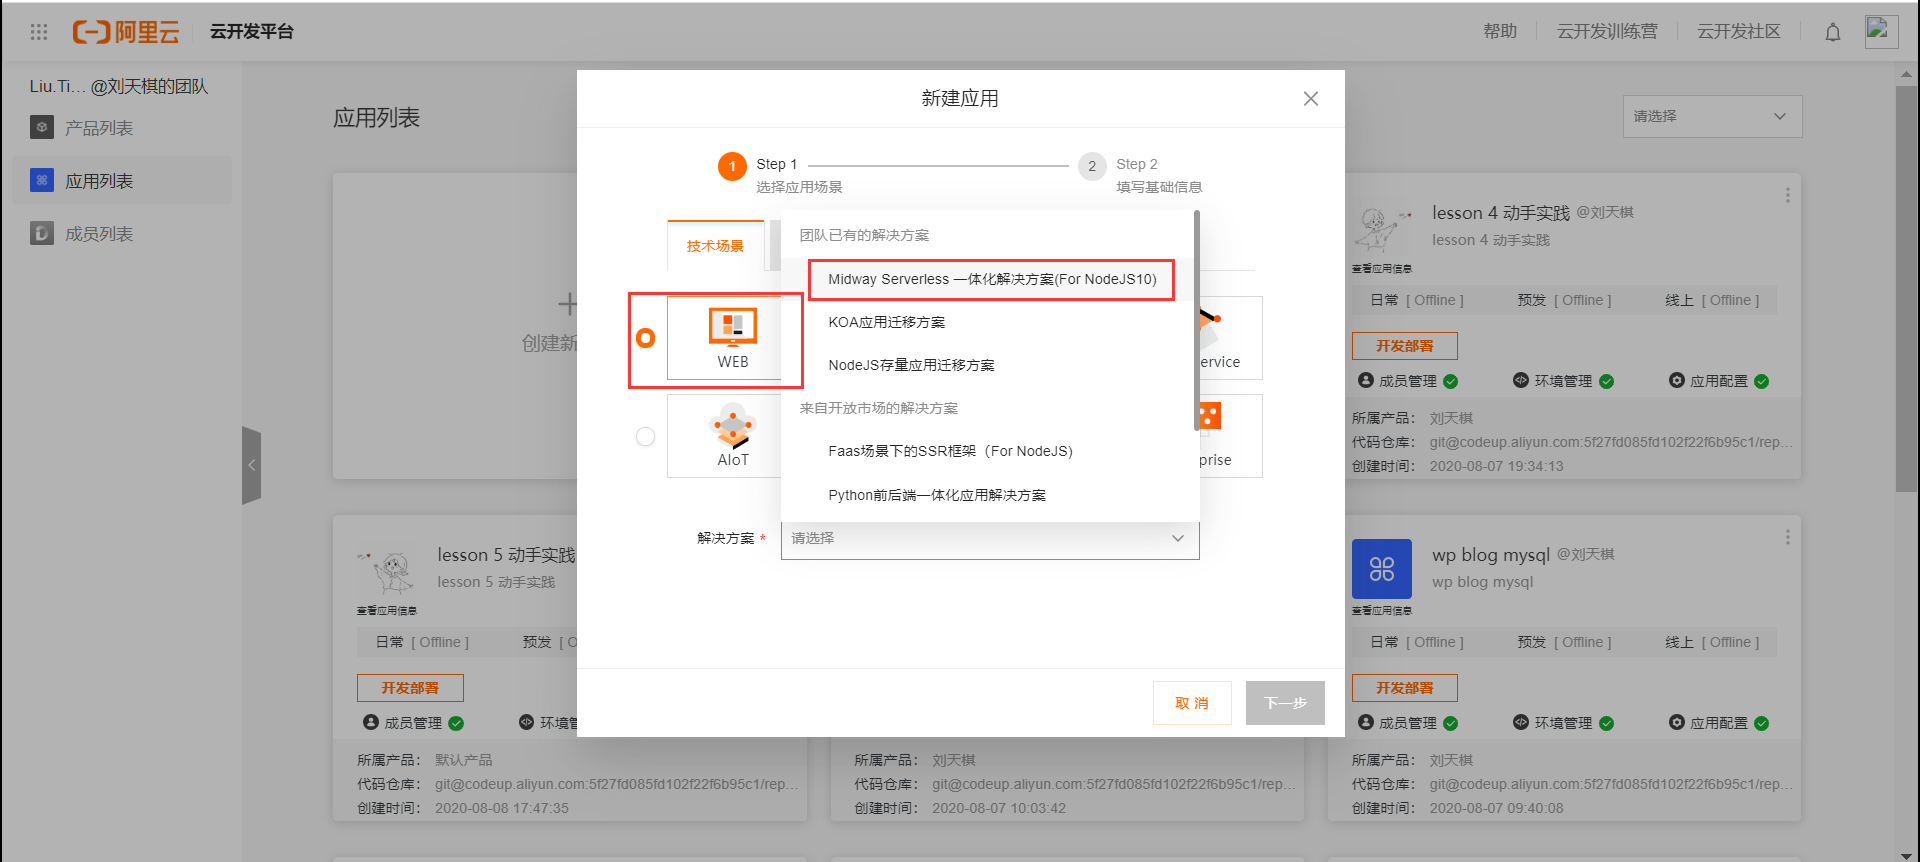Open the app grid menu icon
Image resolution: width=1920 pixels, height=862 pixels.
click(x=39, y=32)
